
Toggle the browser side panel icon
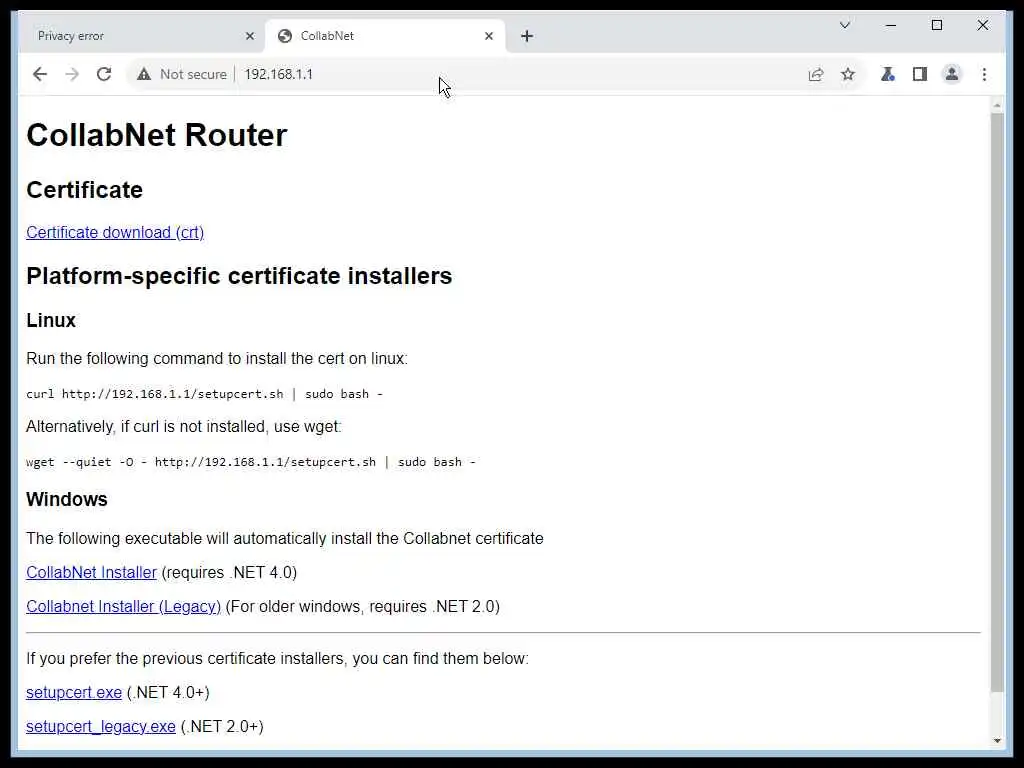920,74
